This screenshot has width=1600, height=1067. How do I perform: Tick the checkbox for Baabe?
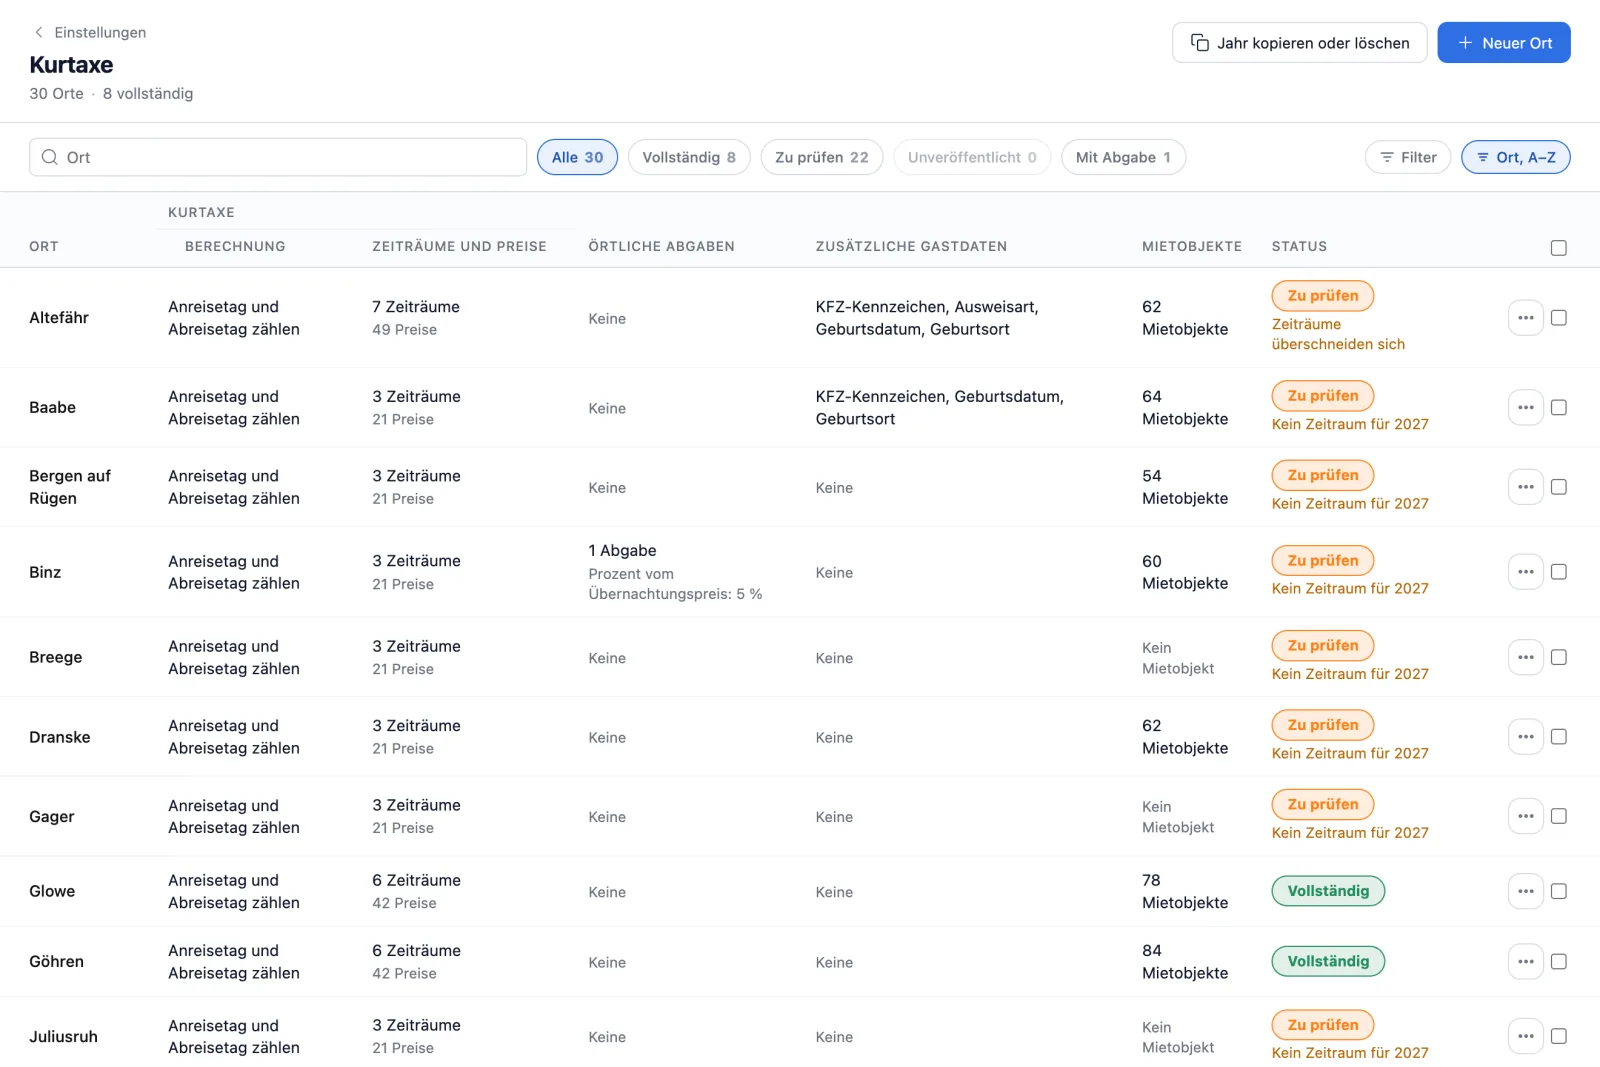[x=1558, y=407]
